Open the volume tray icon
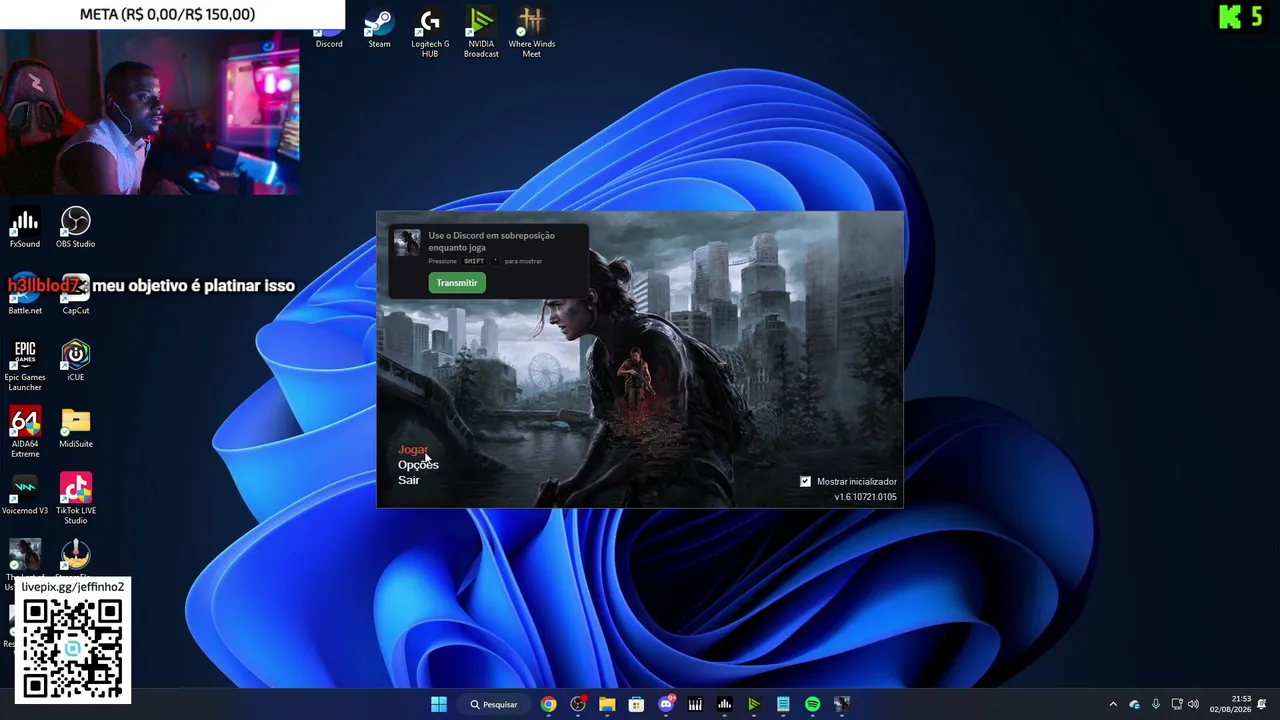This screenshot has height=720, width=1280. click(x=1194, y=704)
